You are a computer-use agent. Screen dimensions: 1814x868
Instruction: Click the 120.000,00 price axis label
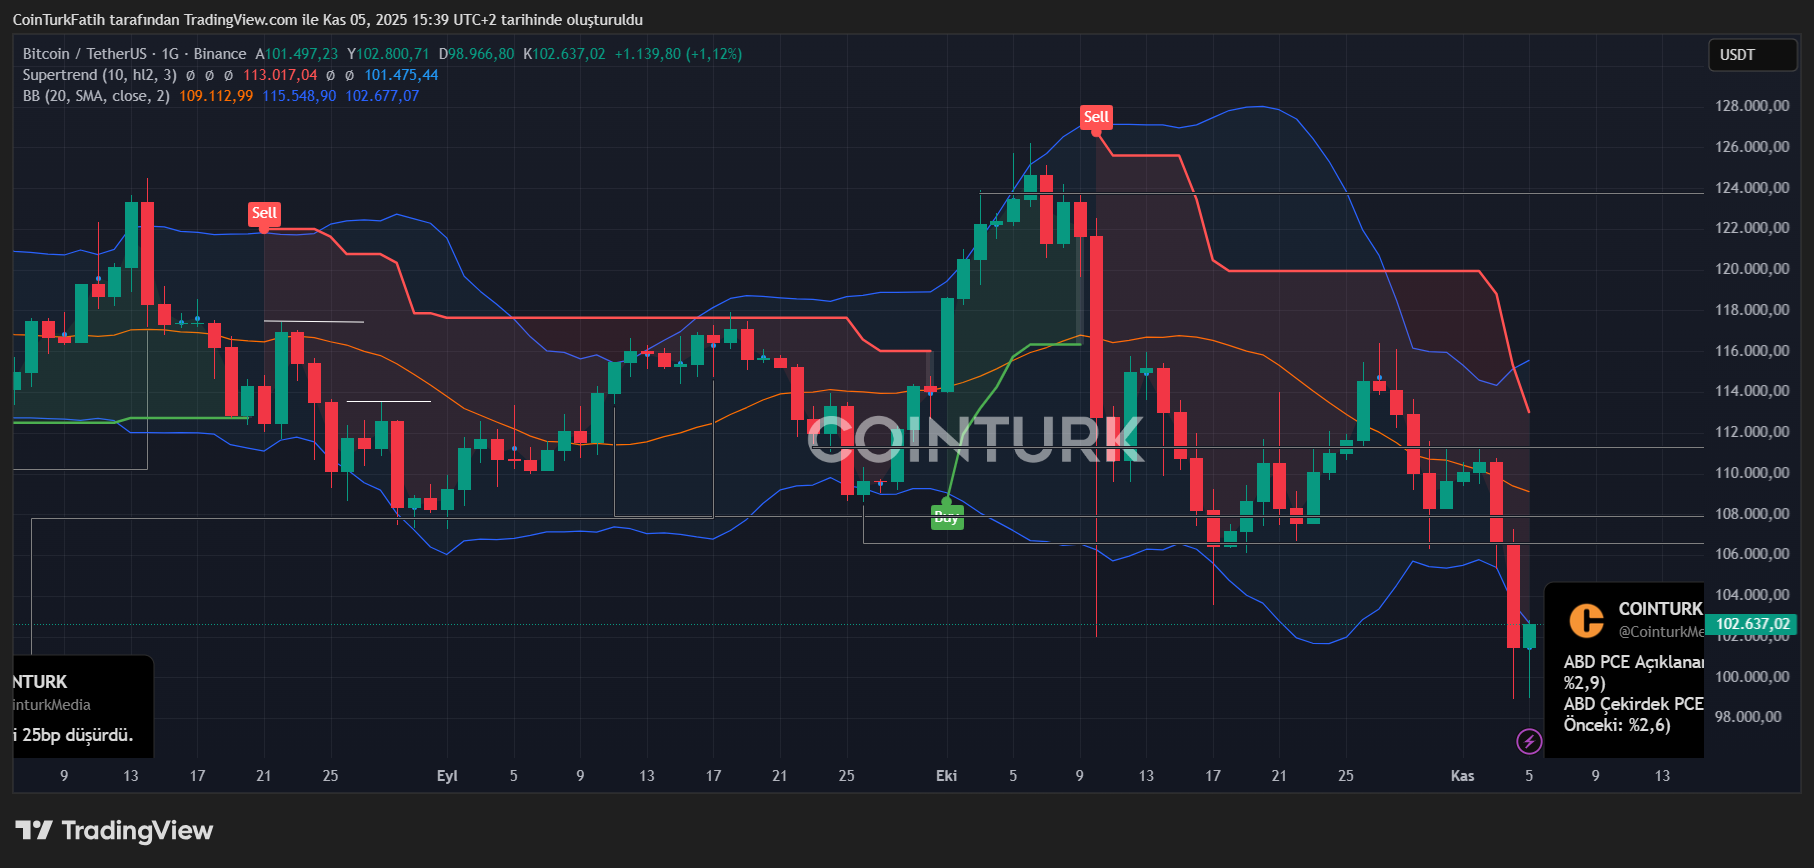(1752, 269)
